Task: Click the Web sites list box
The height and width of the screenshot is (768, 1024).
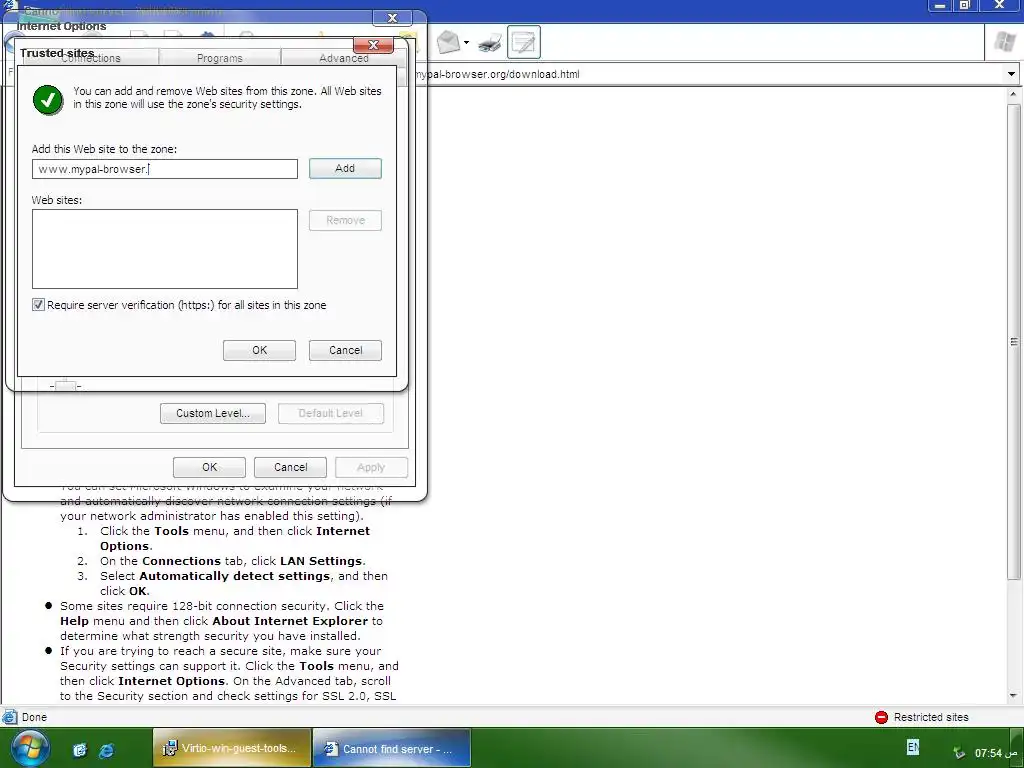Action: tap(165, 249)
